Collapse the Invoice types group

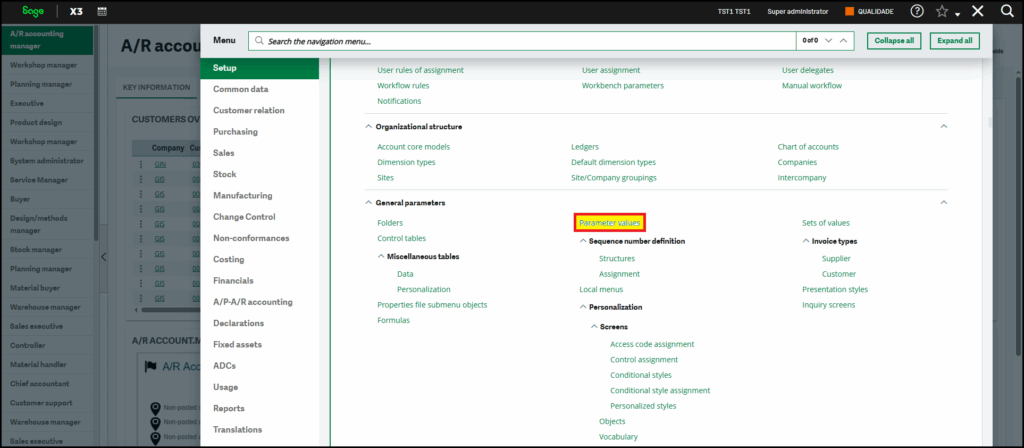click(x=805, y=241)
